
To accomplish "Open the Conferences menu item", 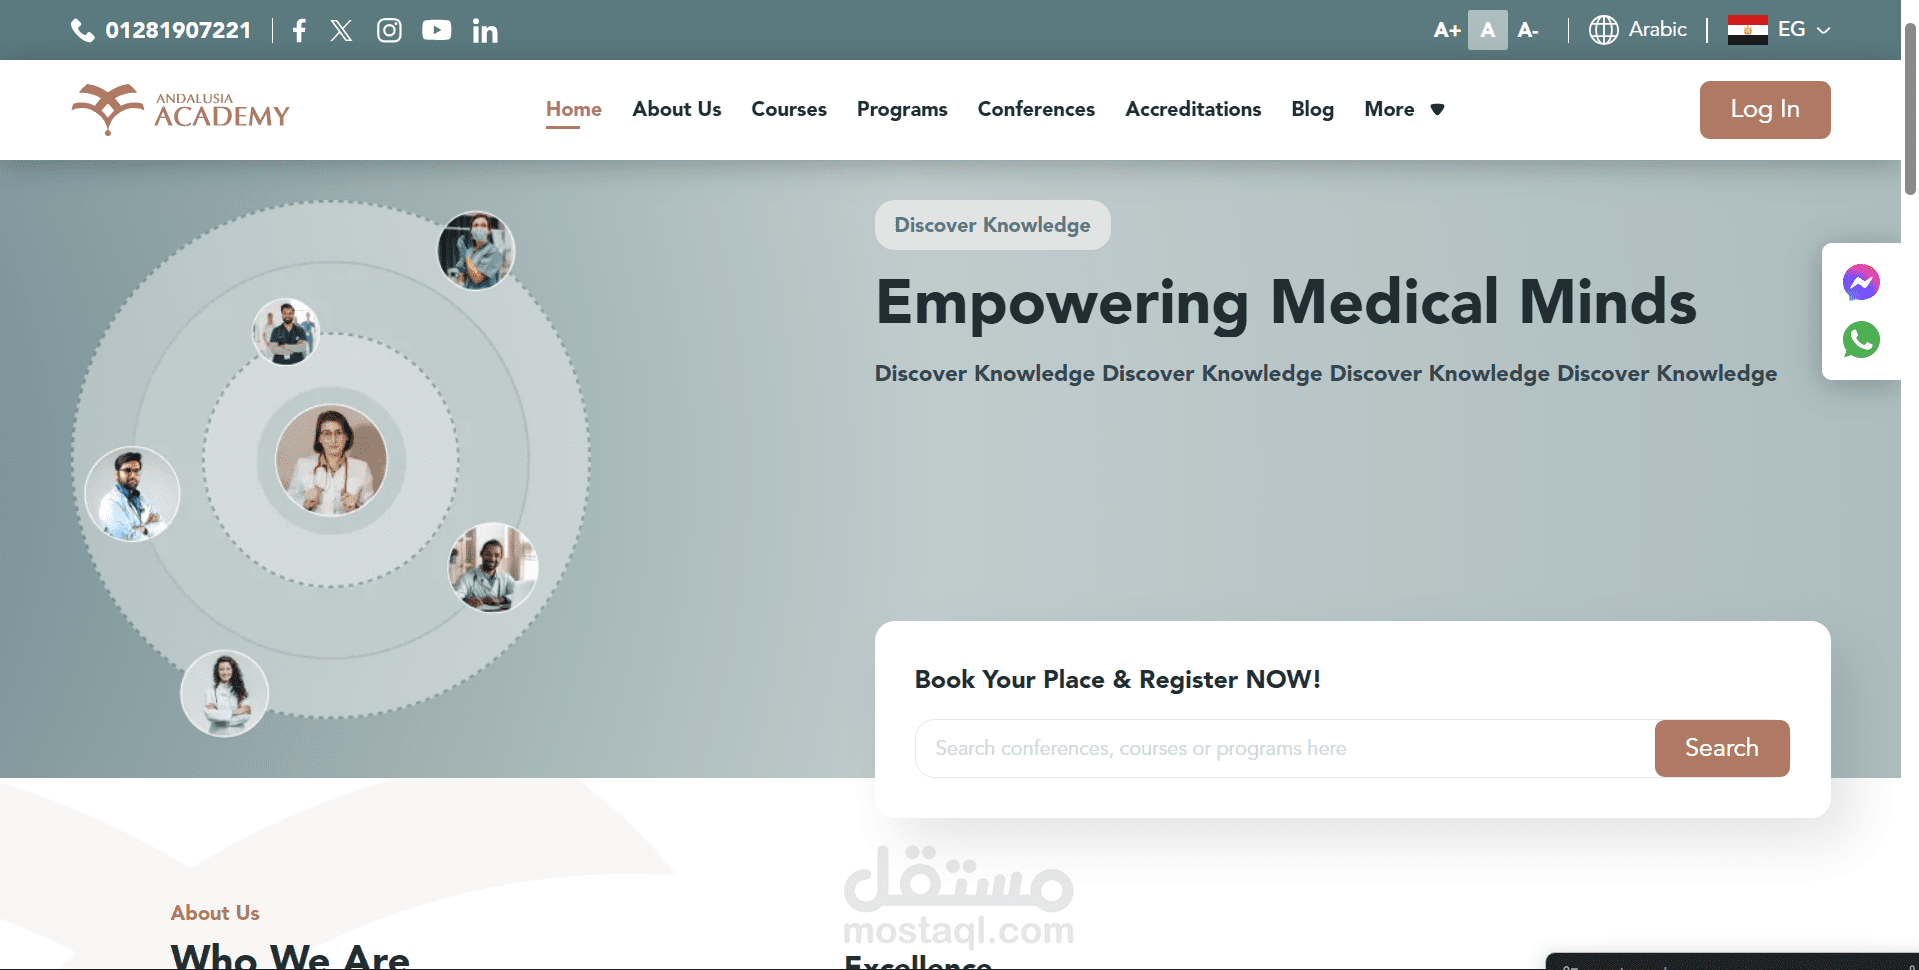I will tap(1036, 109).
